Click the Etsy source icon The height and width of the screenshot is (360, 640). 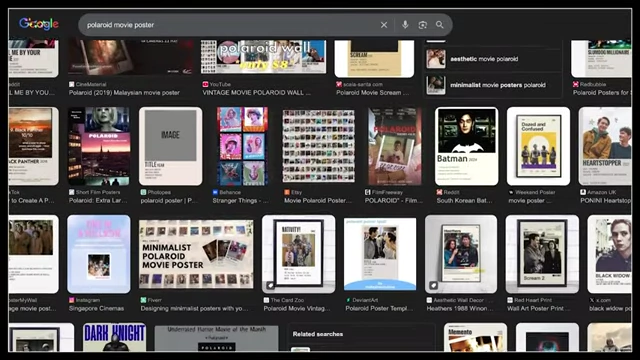tap(287, 192)
